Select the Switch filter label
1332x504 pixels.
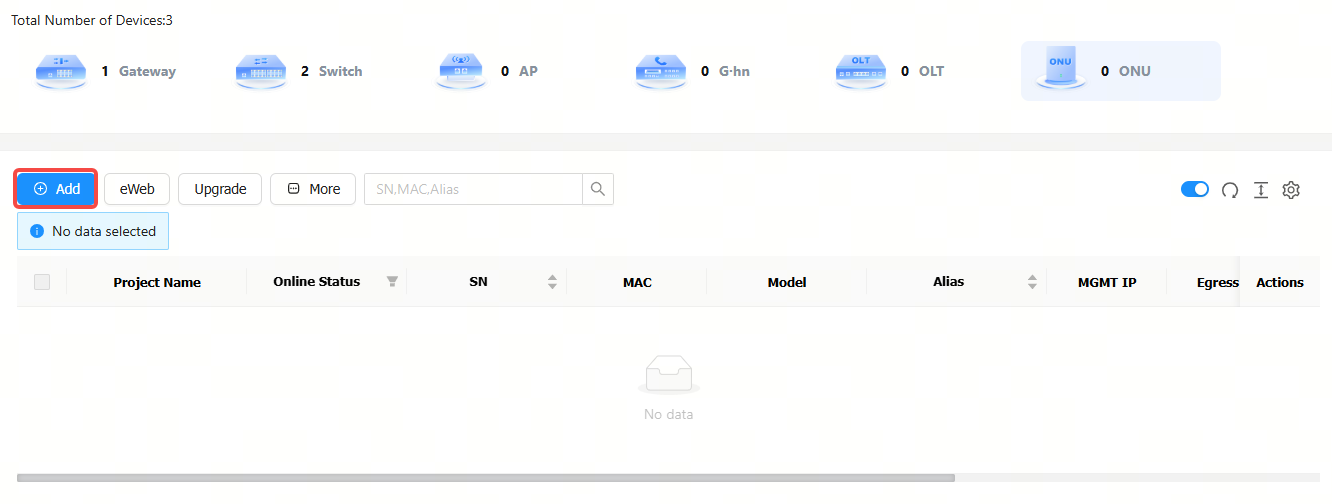tap(341, 71)
